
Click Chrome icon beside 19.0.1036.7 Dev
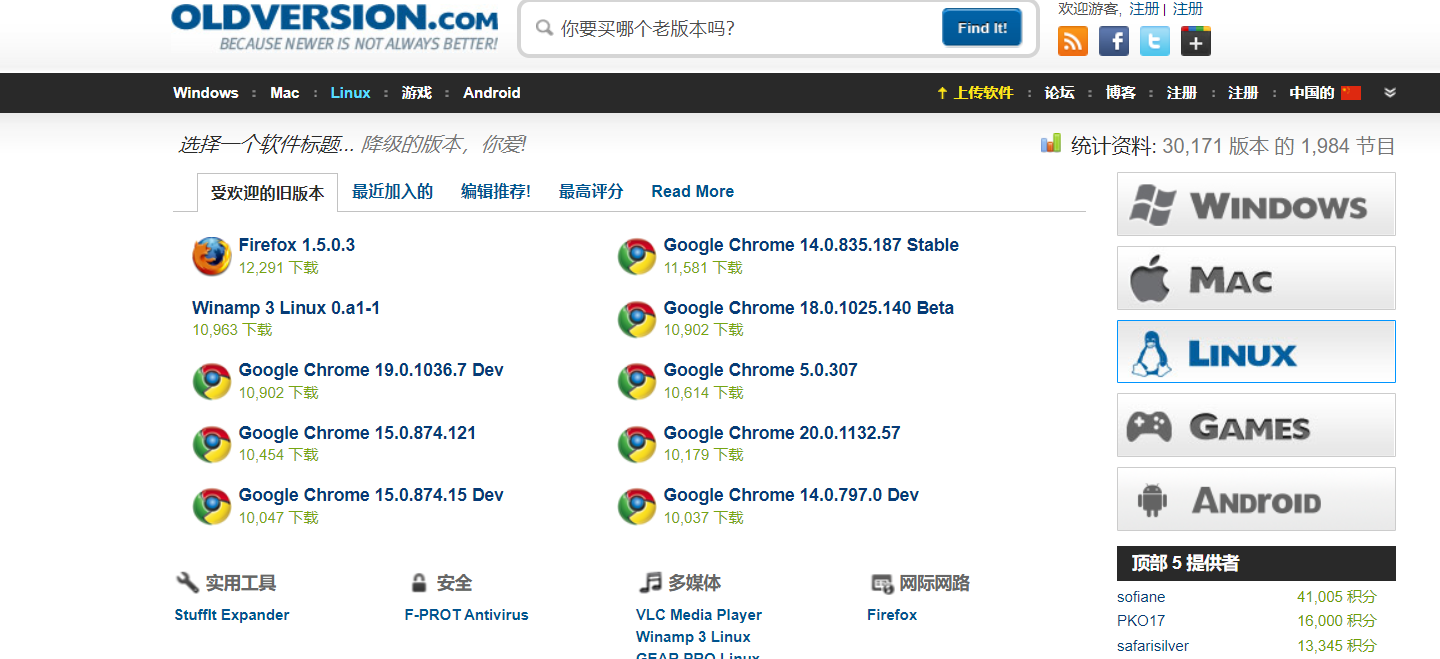tap(212, 381)
